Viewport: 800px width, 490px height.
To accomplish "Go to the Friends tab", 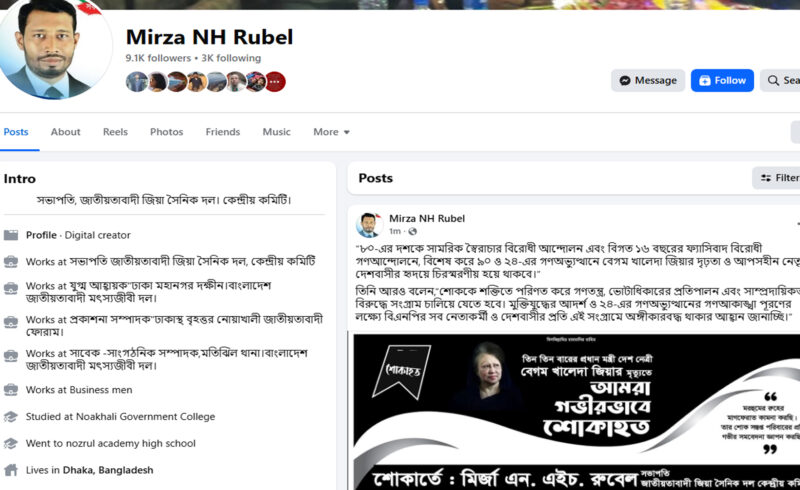I will coord(222,132).
